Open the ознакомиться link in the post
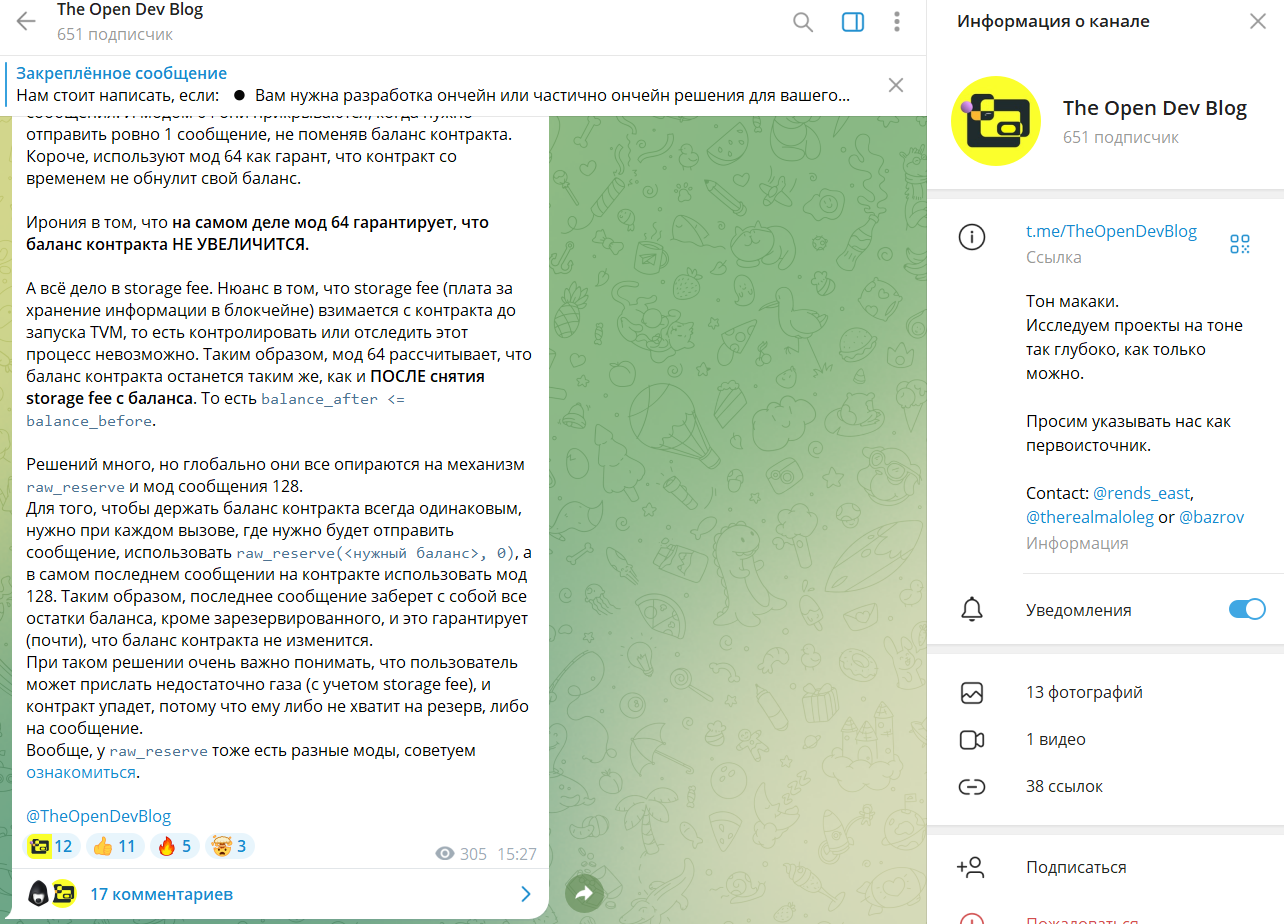Image resolution: width=1284 pixels, height=924 pixels. 81,772
